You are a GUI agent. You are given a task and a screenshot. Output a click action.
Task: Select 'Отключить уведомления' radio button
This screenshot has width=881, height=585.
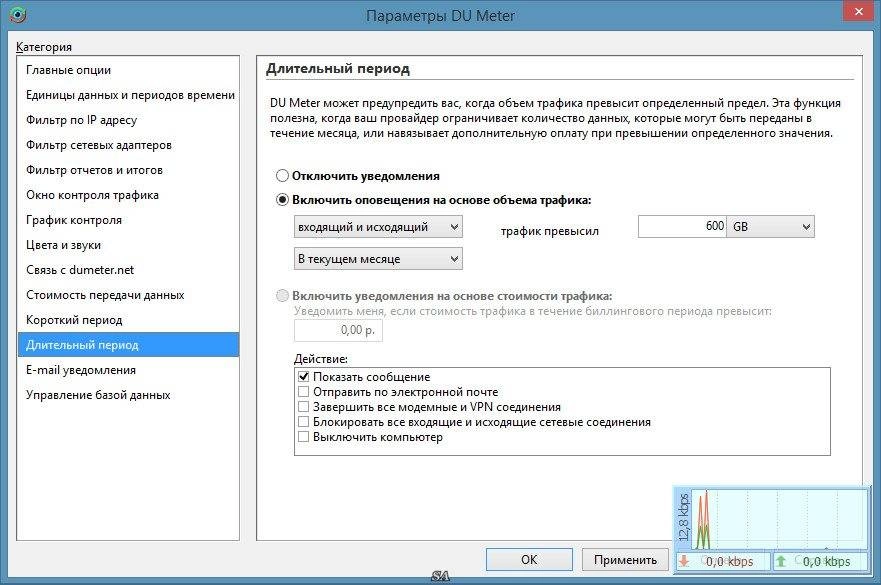point(282,176)
